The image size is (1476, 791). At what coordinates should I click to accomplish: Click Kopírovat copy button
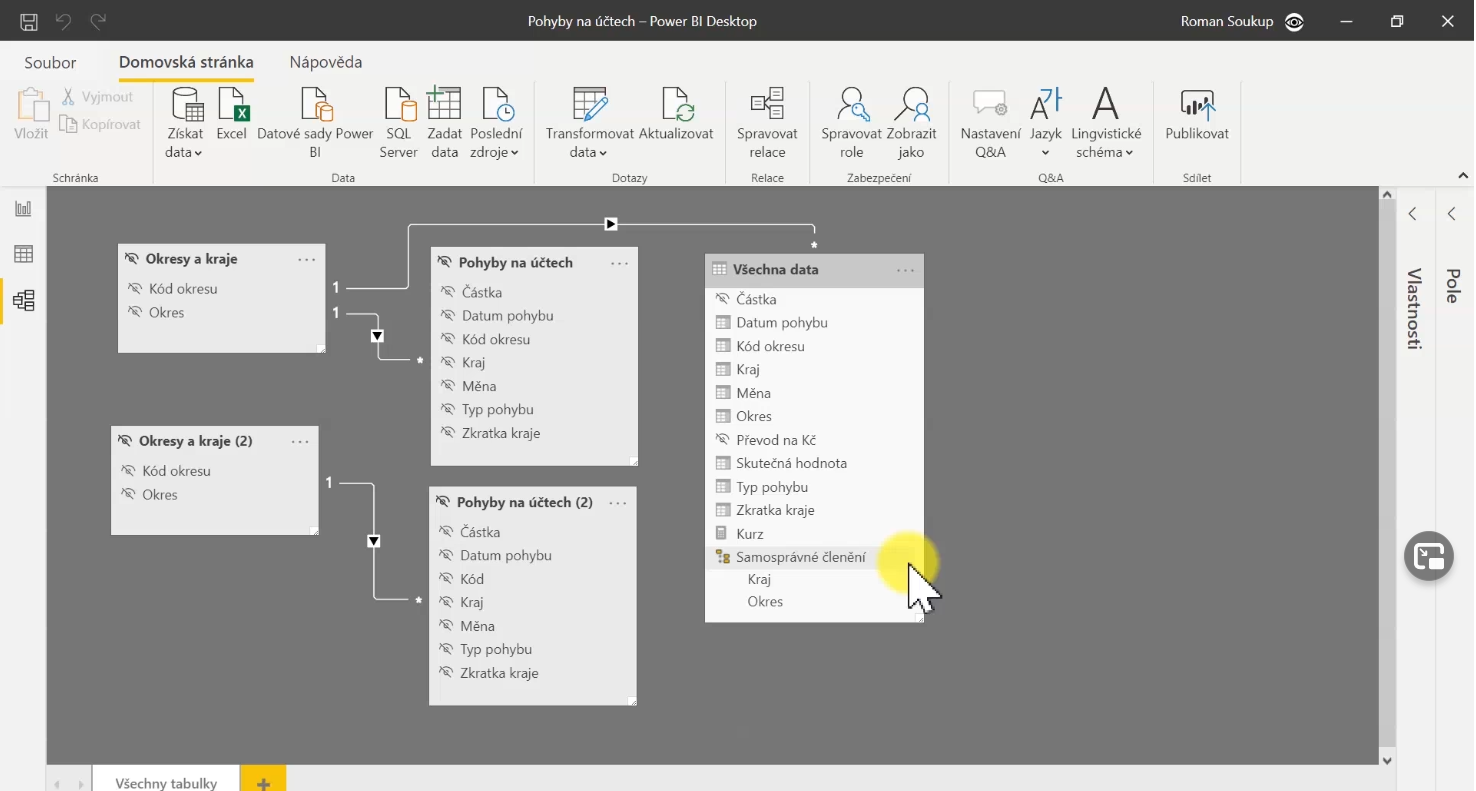pyautogui.click(x=100, y=124)
